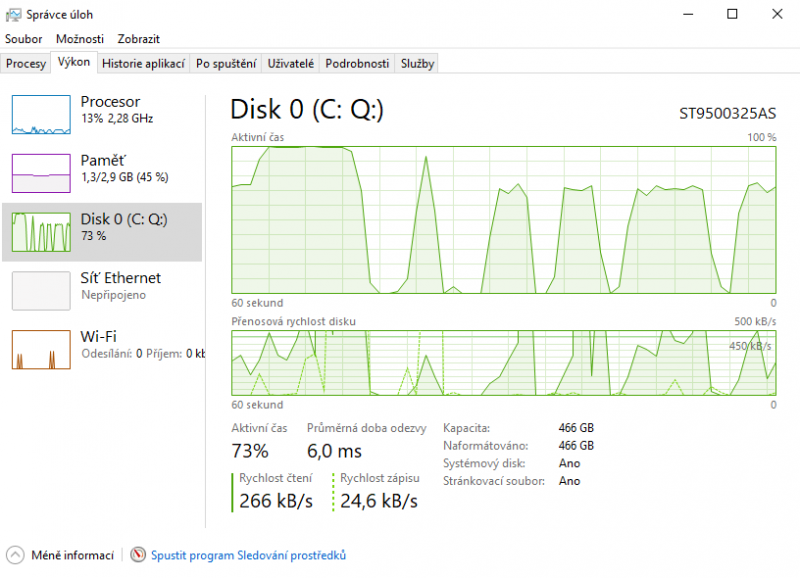Open Spustit program Sledování prostředků link
The height and width of the screenshot is (578, 800).
pyautogui.click(x=248, y=555)
